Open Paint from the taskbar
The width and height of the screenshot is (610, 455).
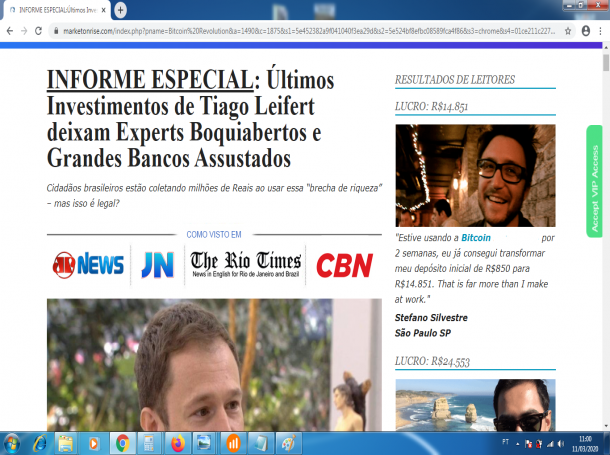[x=288, y=443]
